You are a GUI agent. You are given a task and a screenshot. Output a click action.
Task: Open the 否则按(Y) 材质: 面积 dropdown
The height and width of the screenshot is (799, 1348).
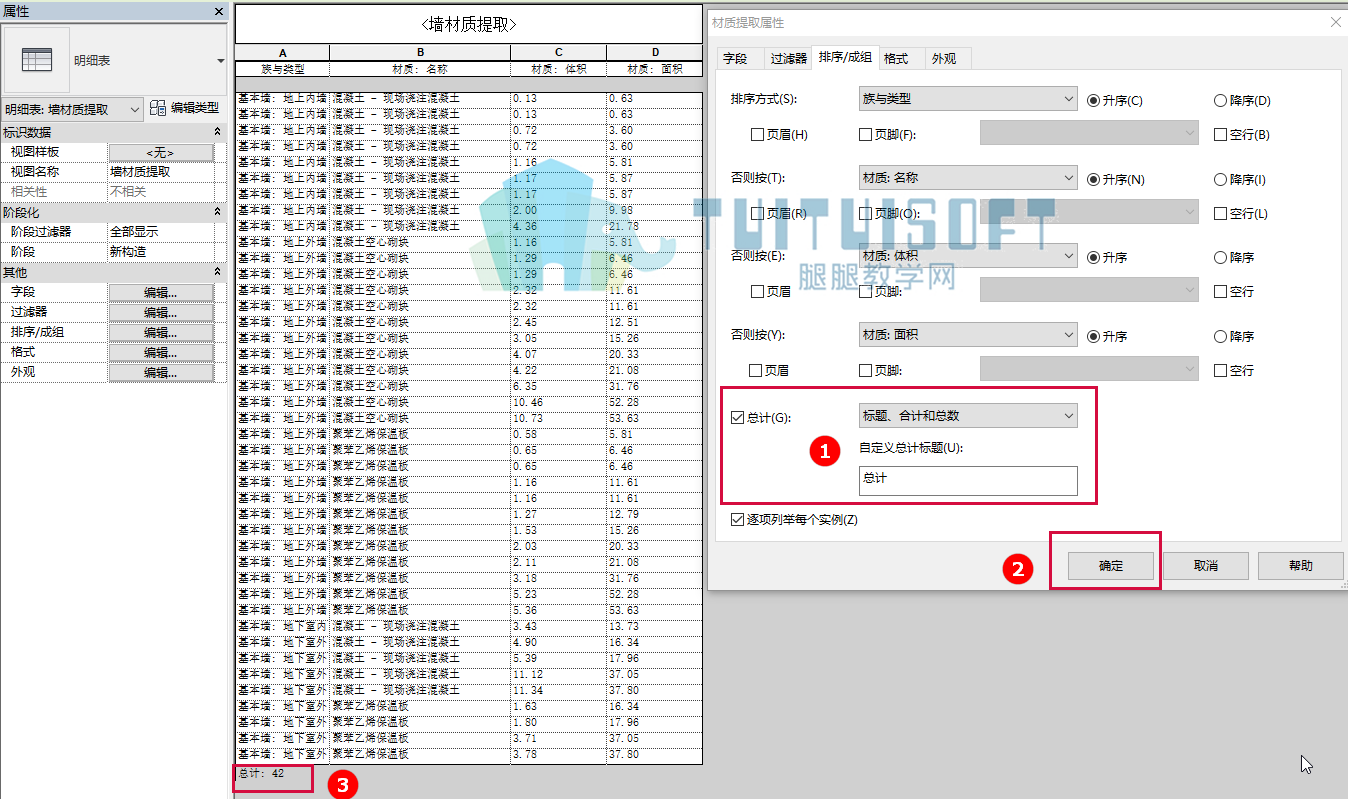[967, 335]
